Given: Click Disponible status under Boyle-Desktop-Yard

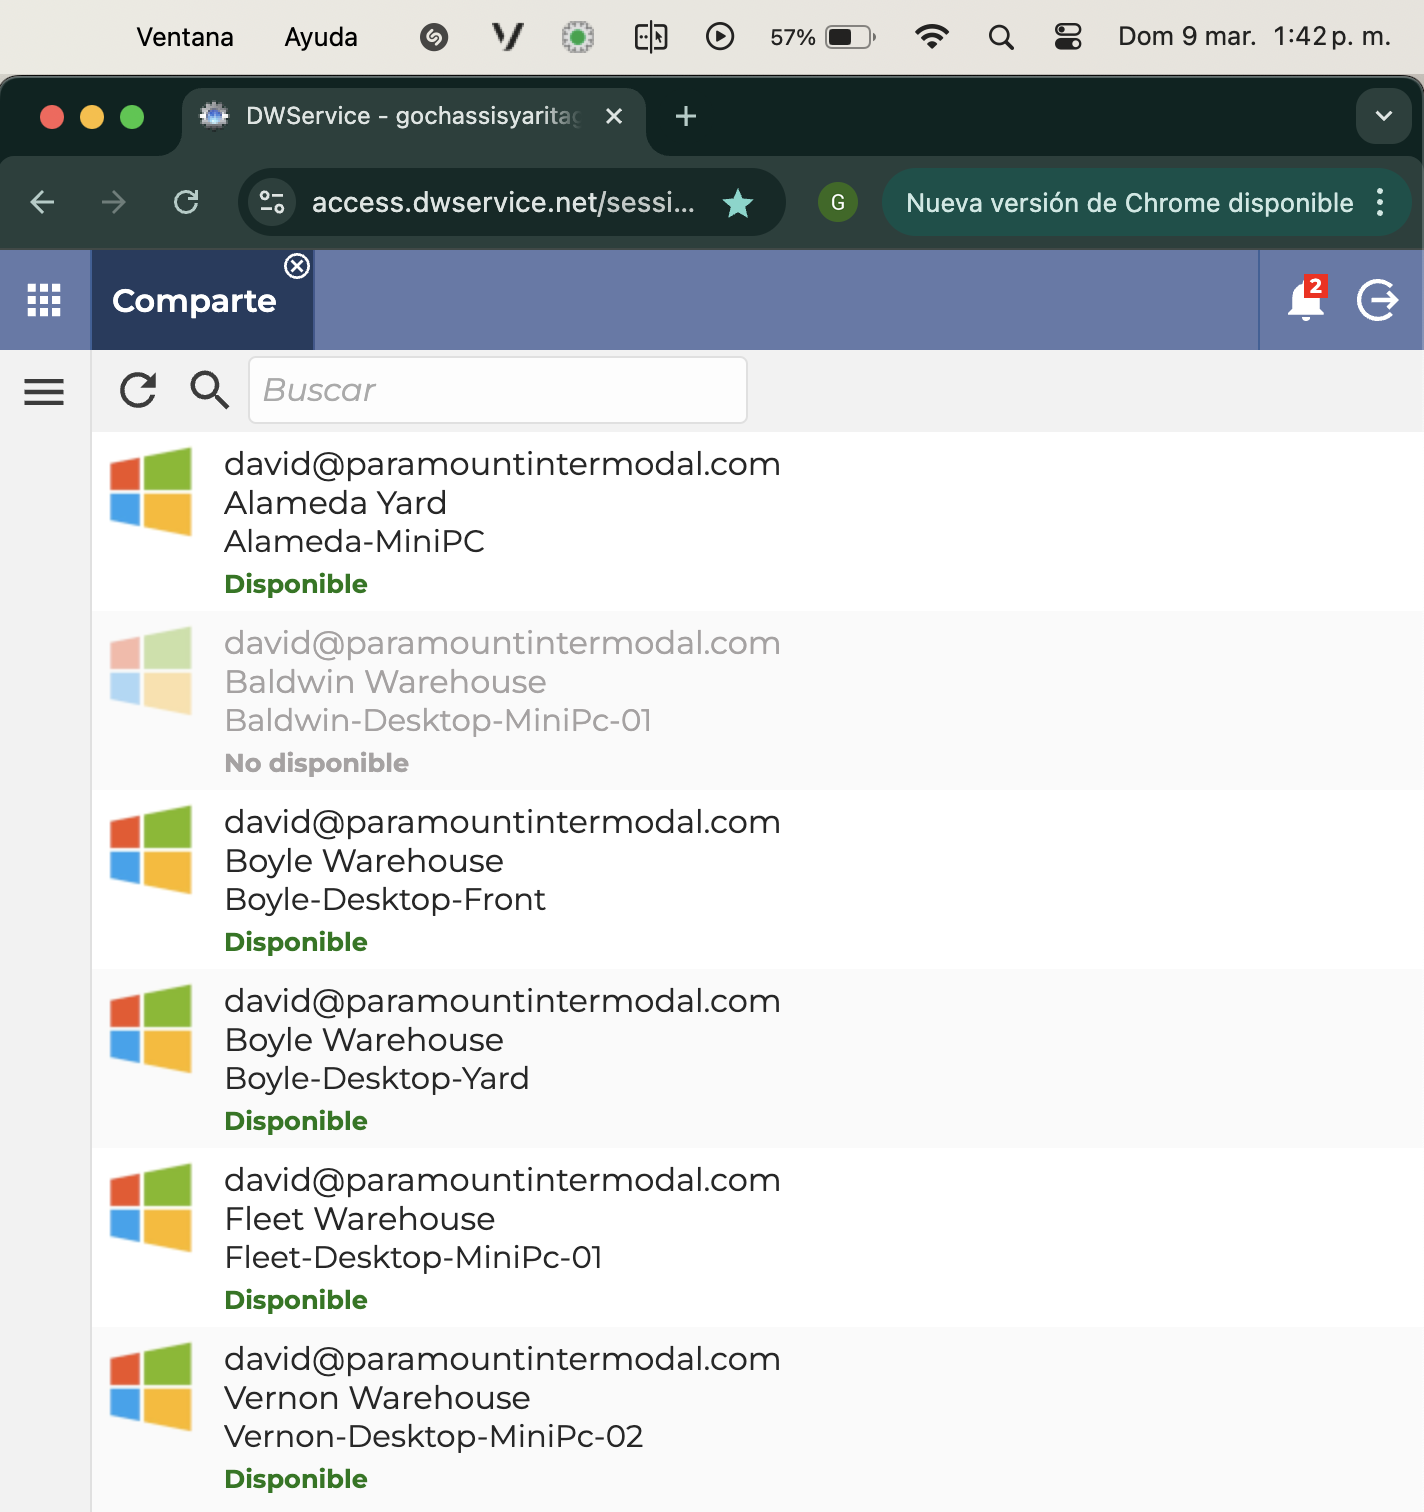Looking at the screenshot, I should 296,1121.
